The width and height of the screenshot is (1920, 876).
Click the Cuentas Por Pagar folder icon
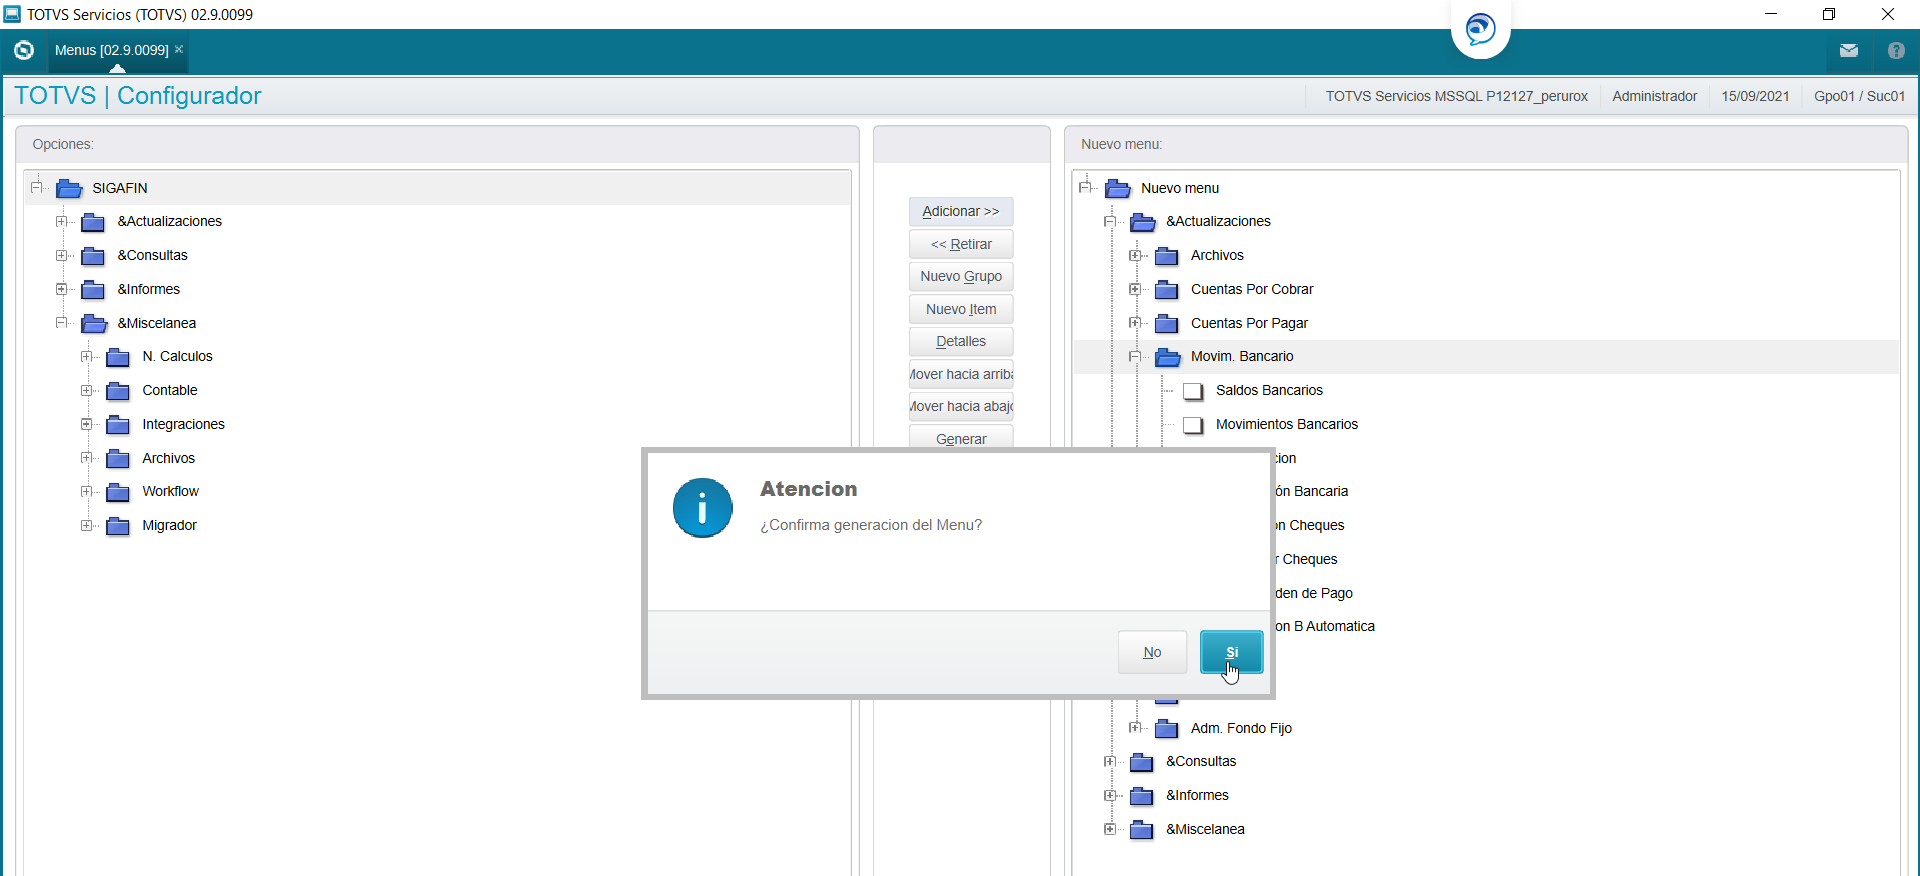point(1167,324)
